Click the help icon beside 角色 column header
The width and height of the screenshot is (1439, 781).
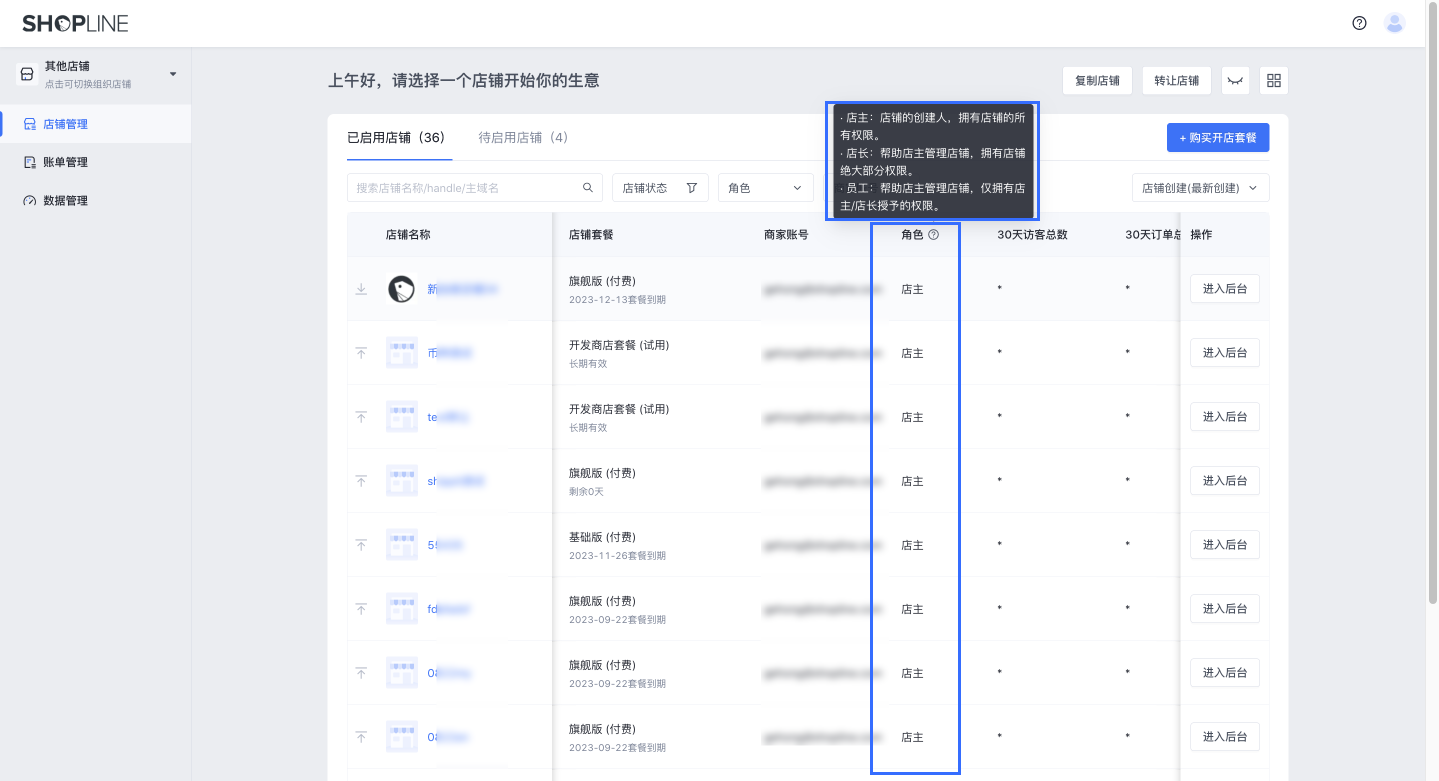pyautogui.click(x=934, y=235)
